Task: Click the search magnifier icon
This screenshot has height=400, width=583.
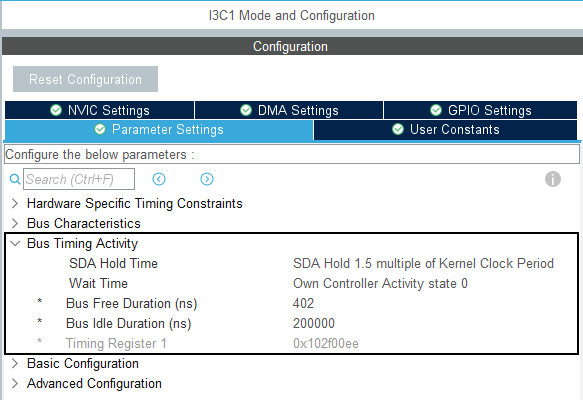Action: (x=15, y=180)
